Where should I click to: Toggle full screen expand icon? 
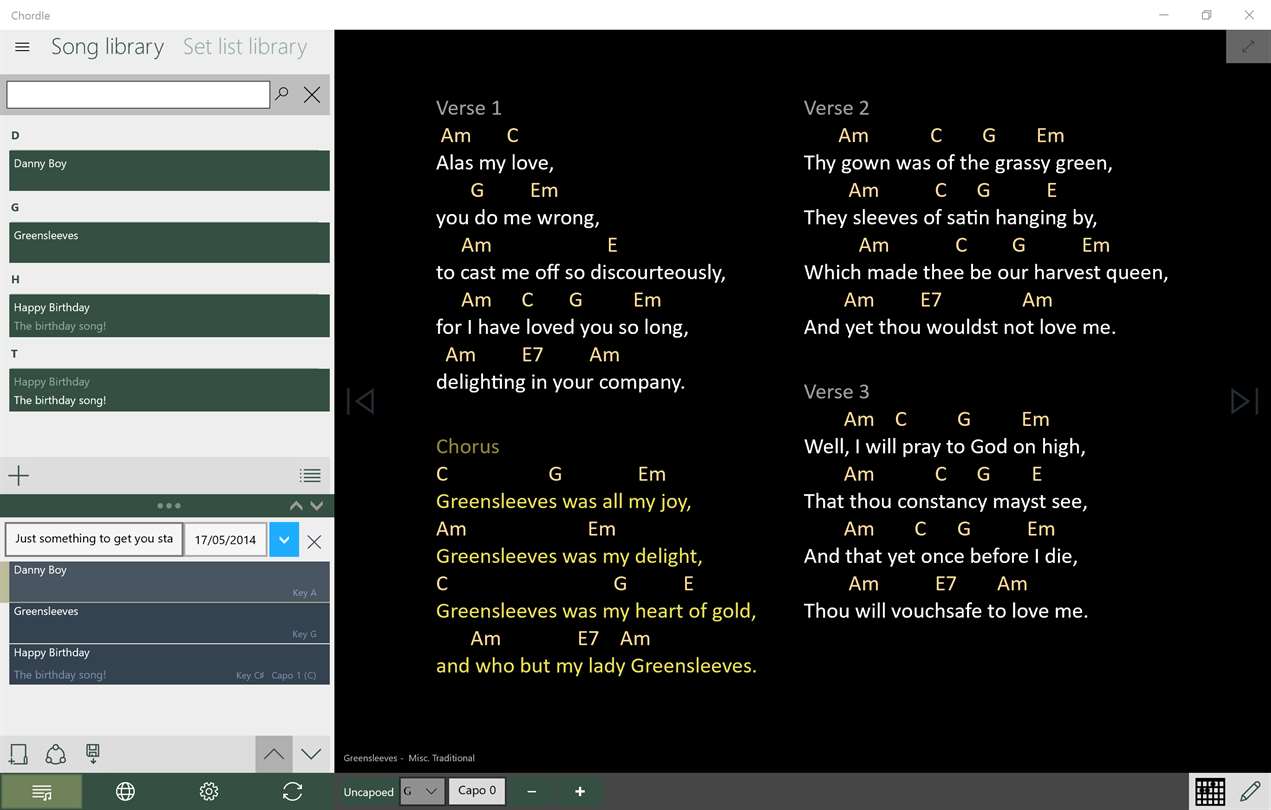[x=1248, y=47]
